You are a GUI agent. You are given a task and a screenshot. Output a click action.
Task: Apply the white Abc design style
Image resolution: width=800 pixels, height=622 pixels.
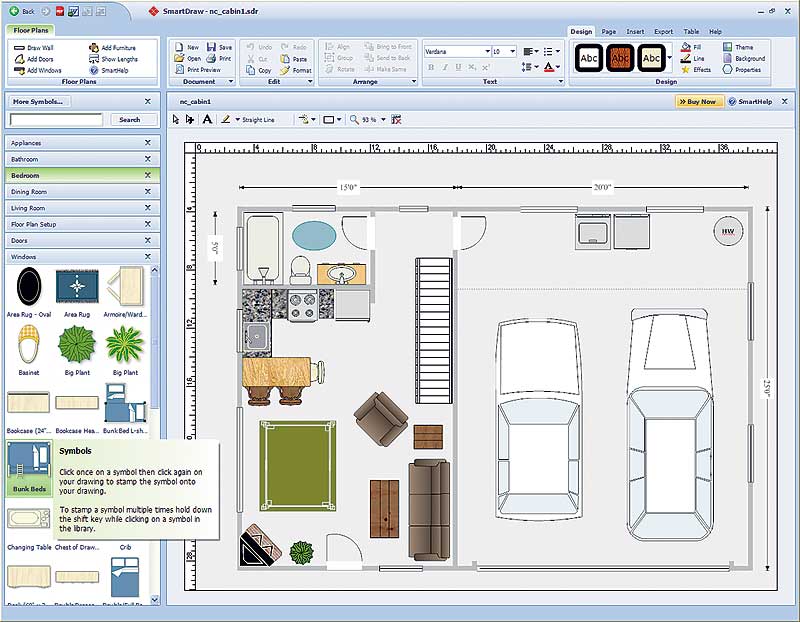[588, 58]
